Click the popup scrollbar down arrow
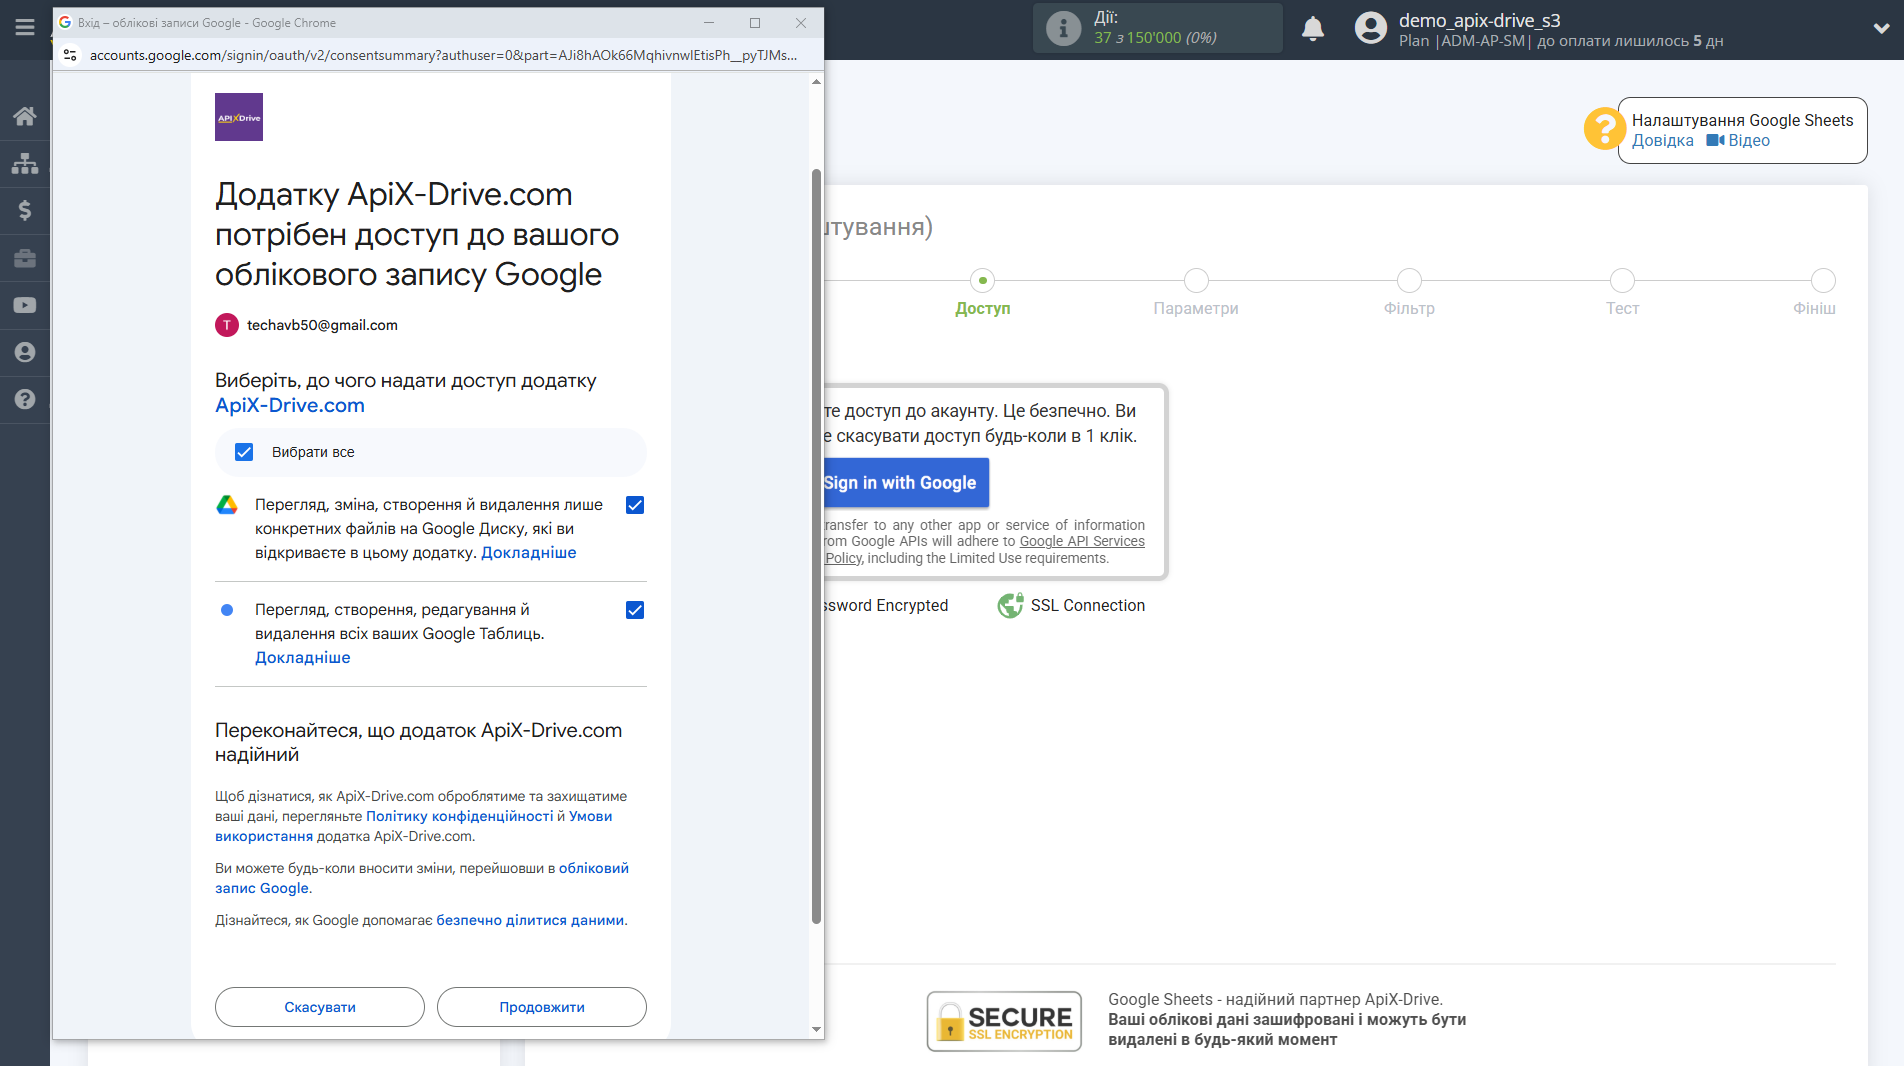 (x=816, y=1029)
